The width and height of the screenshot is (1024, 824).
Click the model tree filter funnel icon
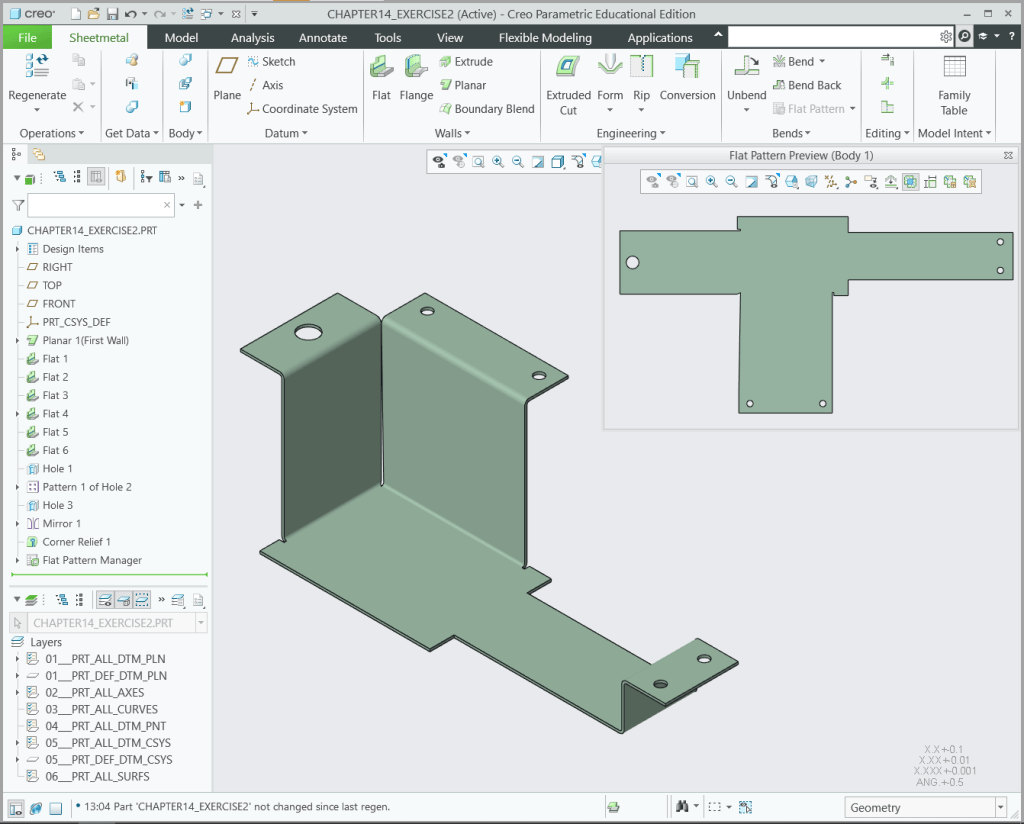coord(18,205)
